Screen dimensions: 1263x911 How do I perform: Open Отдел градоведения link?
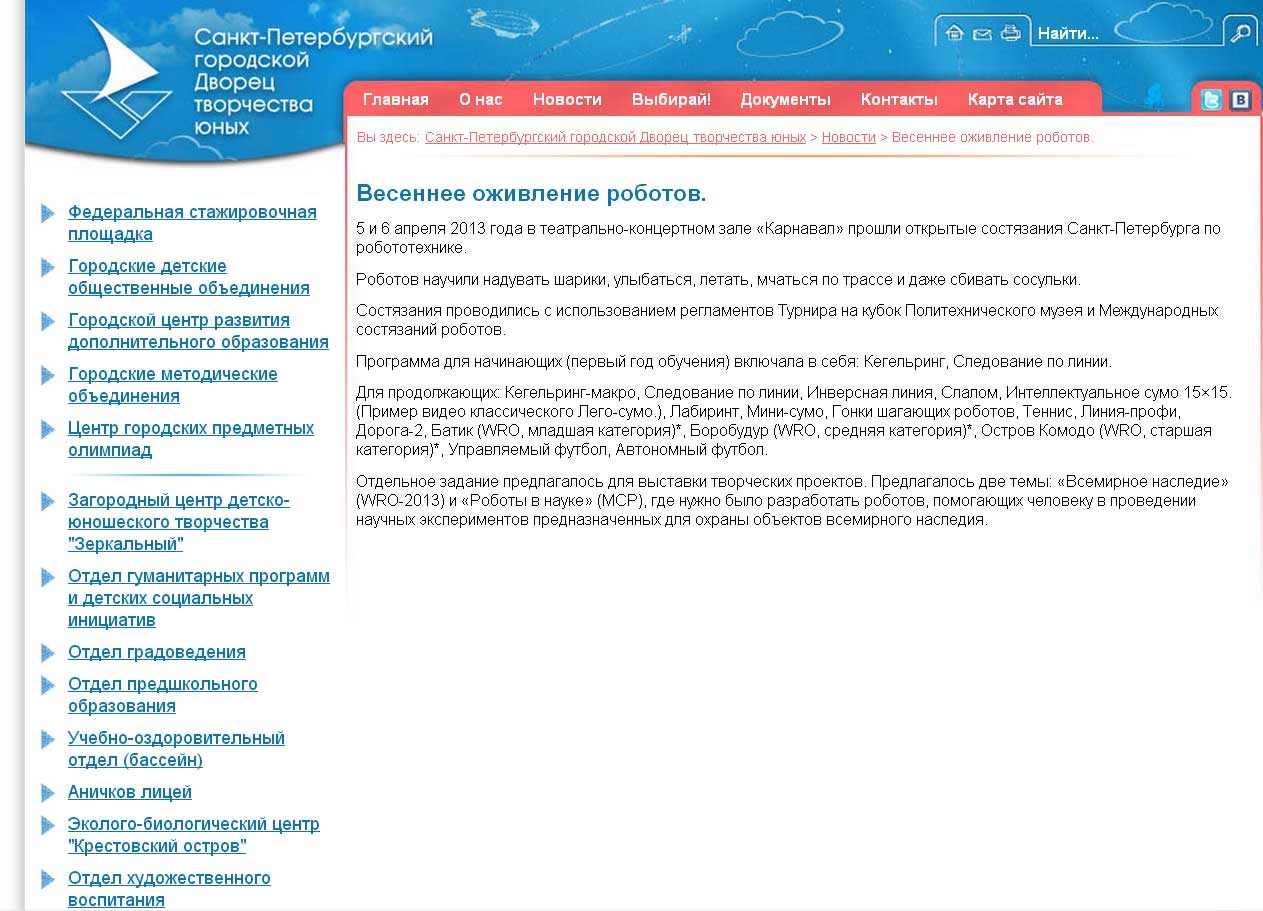click(x=157, y=652)
